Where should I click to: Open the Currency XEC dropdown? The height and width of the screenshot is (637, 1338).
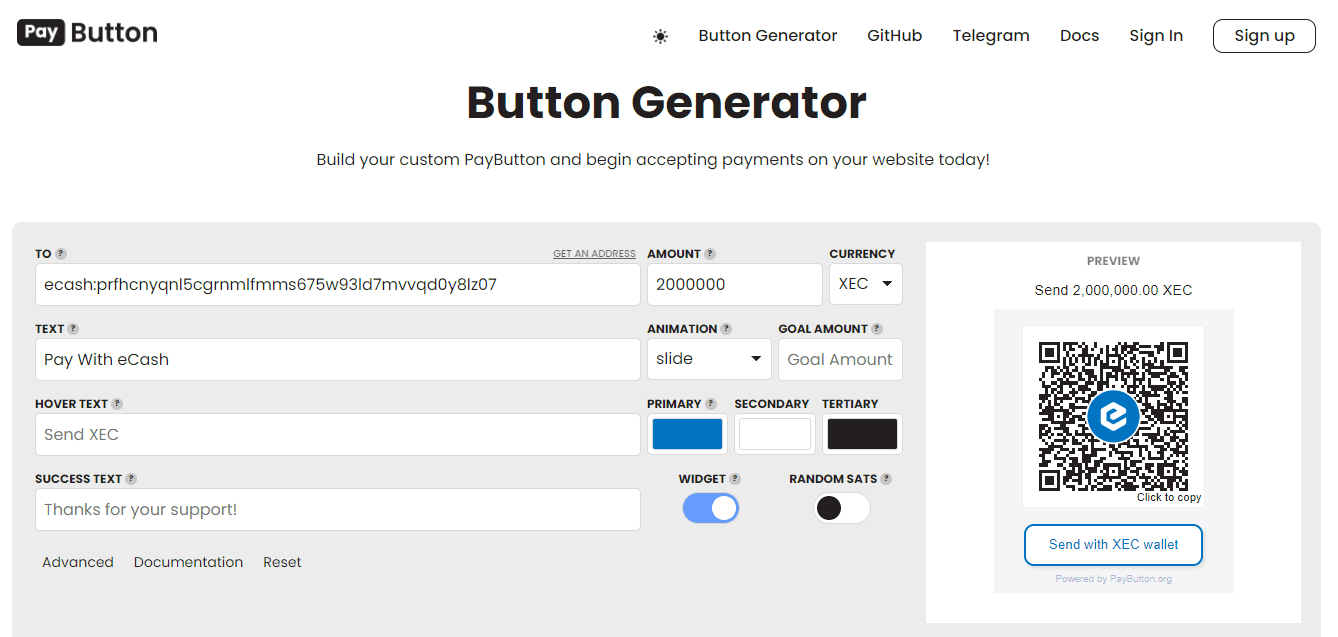865,284
